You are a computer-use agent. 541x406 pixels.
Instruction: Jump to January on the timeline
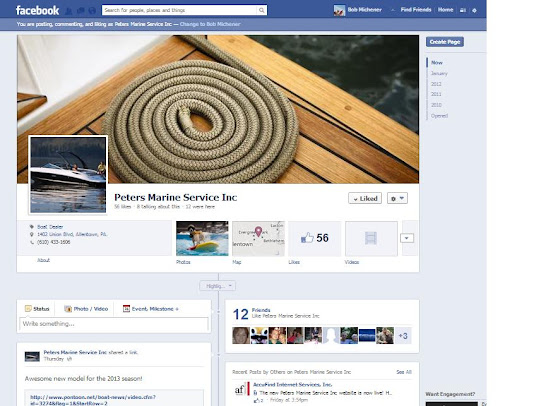[x=439, y=73]
